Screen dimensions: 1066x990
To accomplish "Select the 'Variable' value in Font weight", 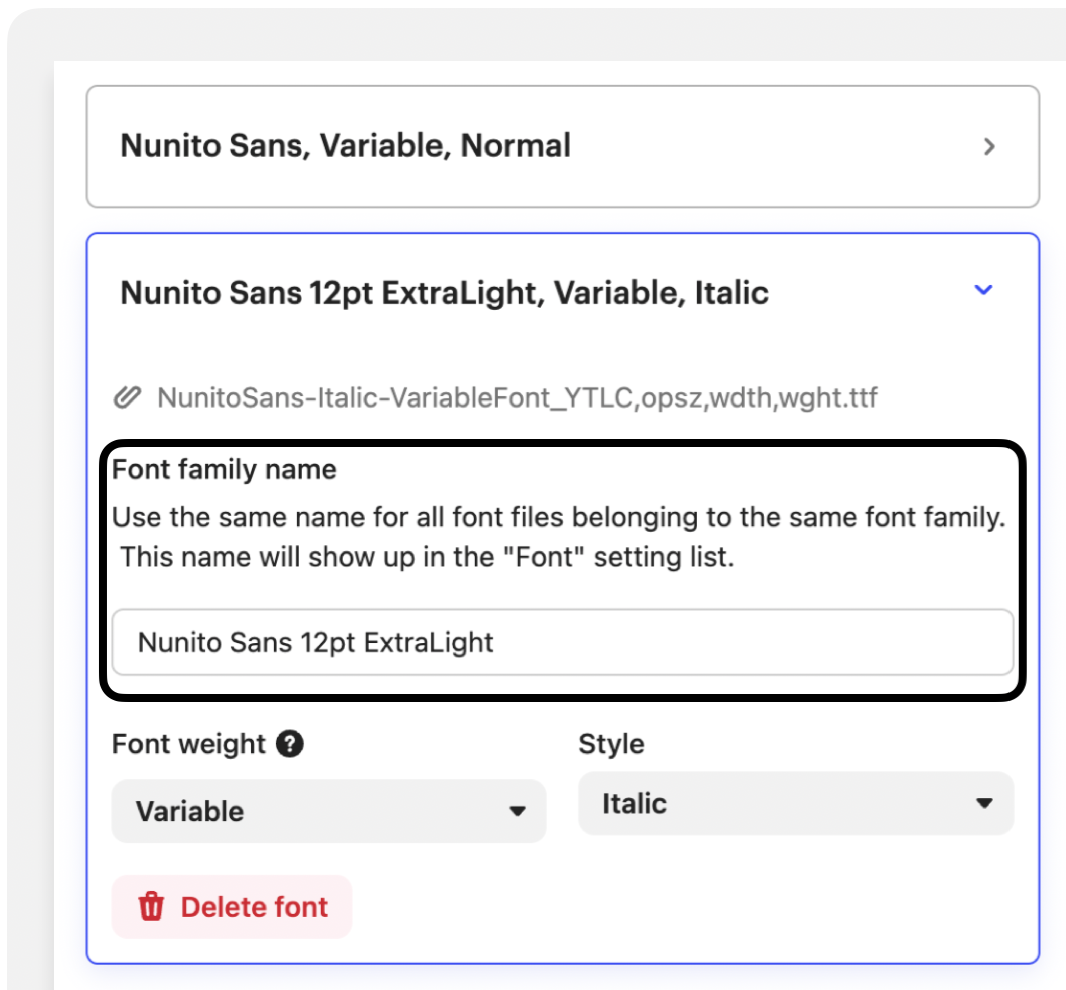I will click(190, 811).
